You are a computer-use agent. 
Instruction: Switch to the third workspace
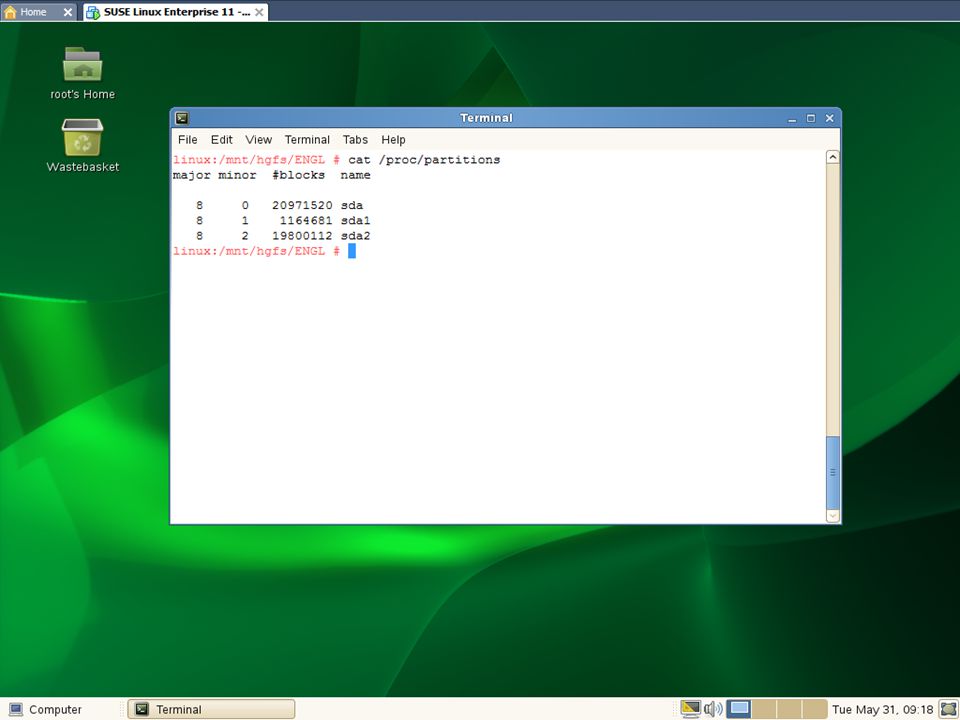tap(789, 709)
